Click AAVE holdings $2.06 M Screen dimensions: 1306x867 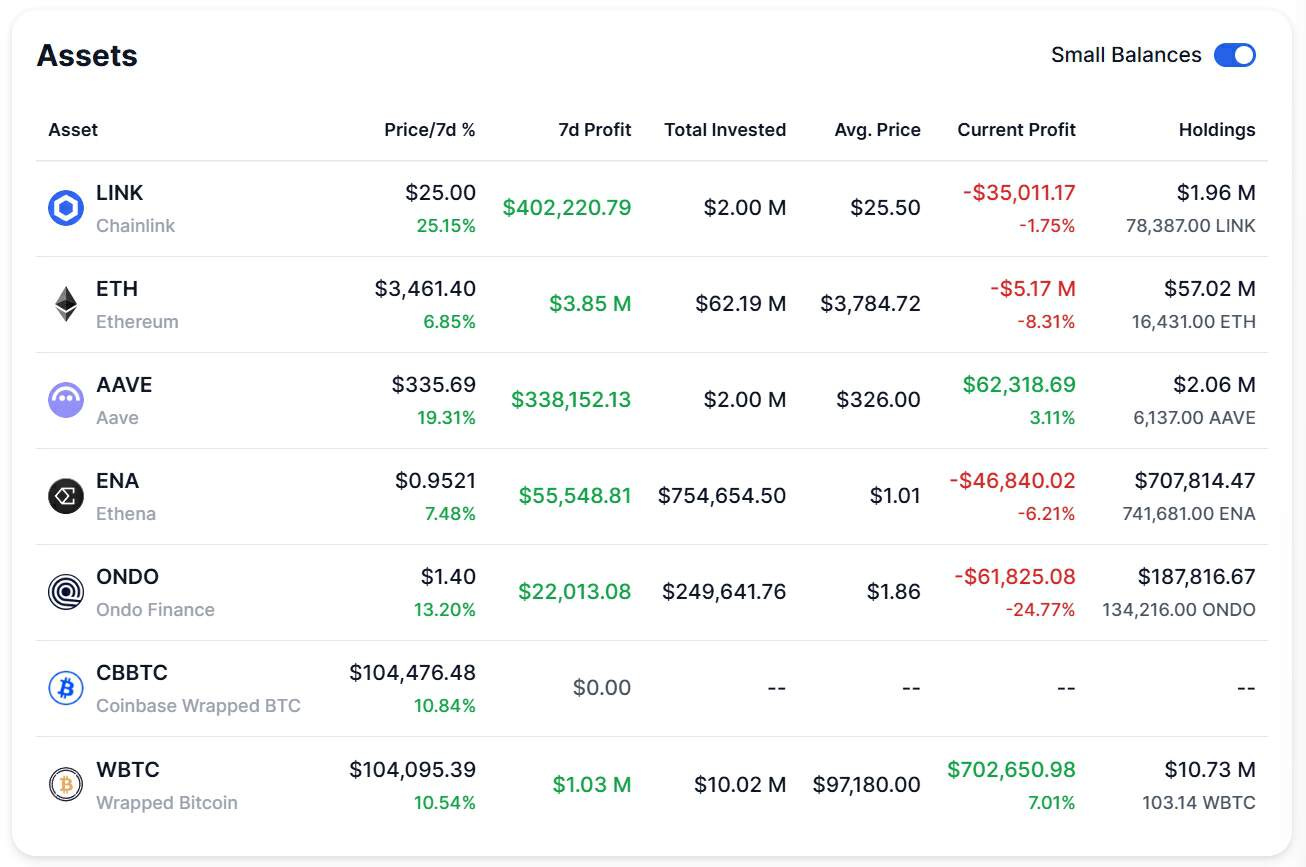tap(1215, 385)
